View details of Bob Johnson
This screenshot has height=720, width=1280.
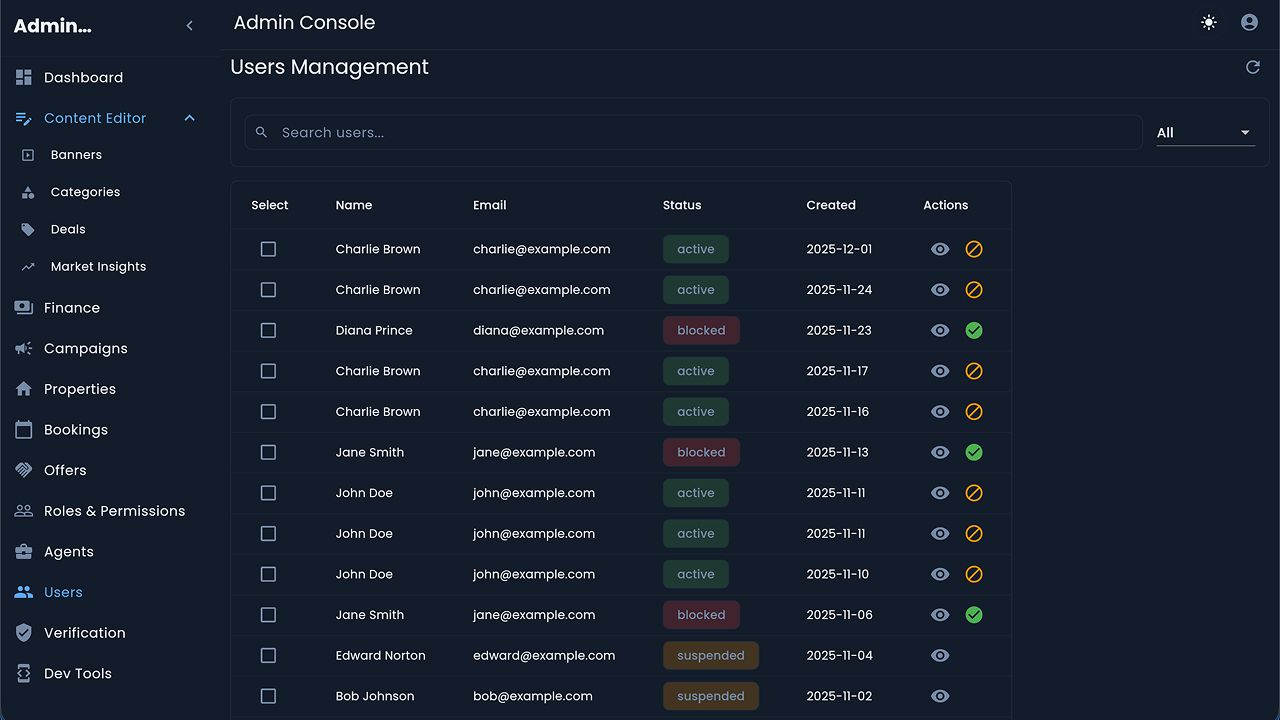point(940,696)
